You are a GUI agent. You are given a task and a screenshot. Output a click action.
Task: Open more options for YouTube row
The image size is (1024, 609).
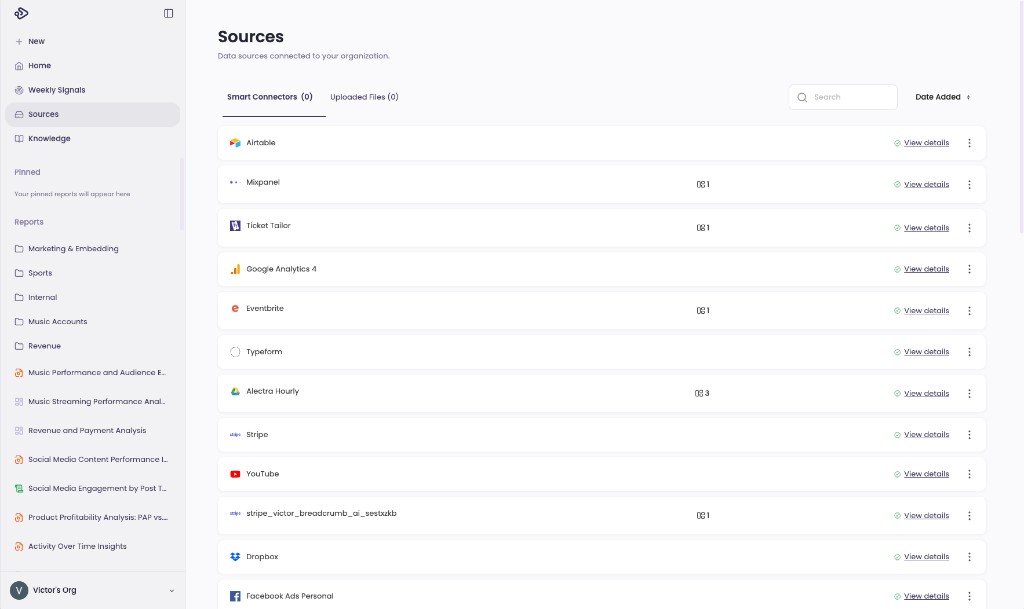[969, 474]
